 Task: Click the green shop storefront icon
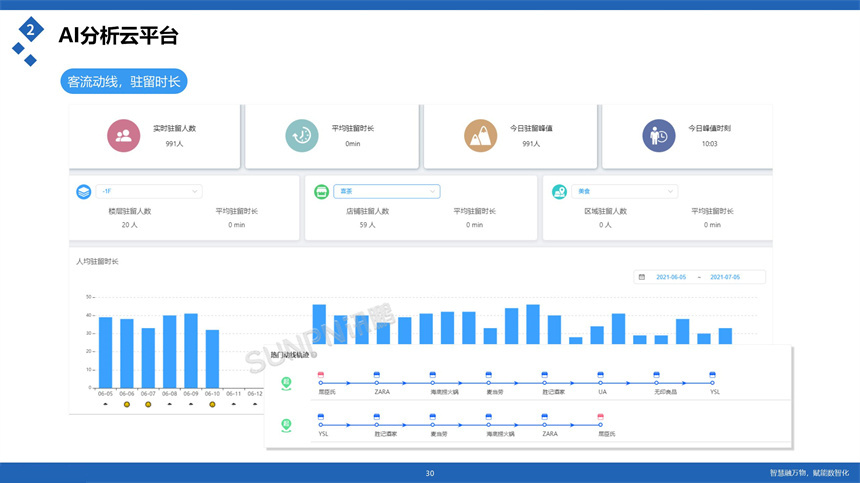point(321,191)
